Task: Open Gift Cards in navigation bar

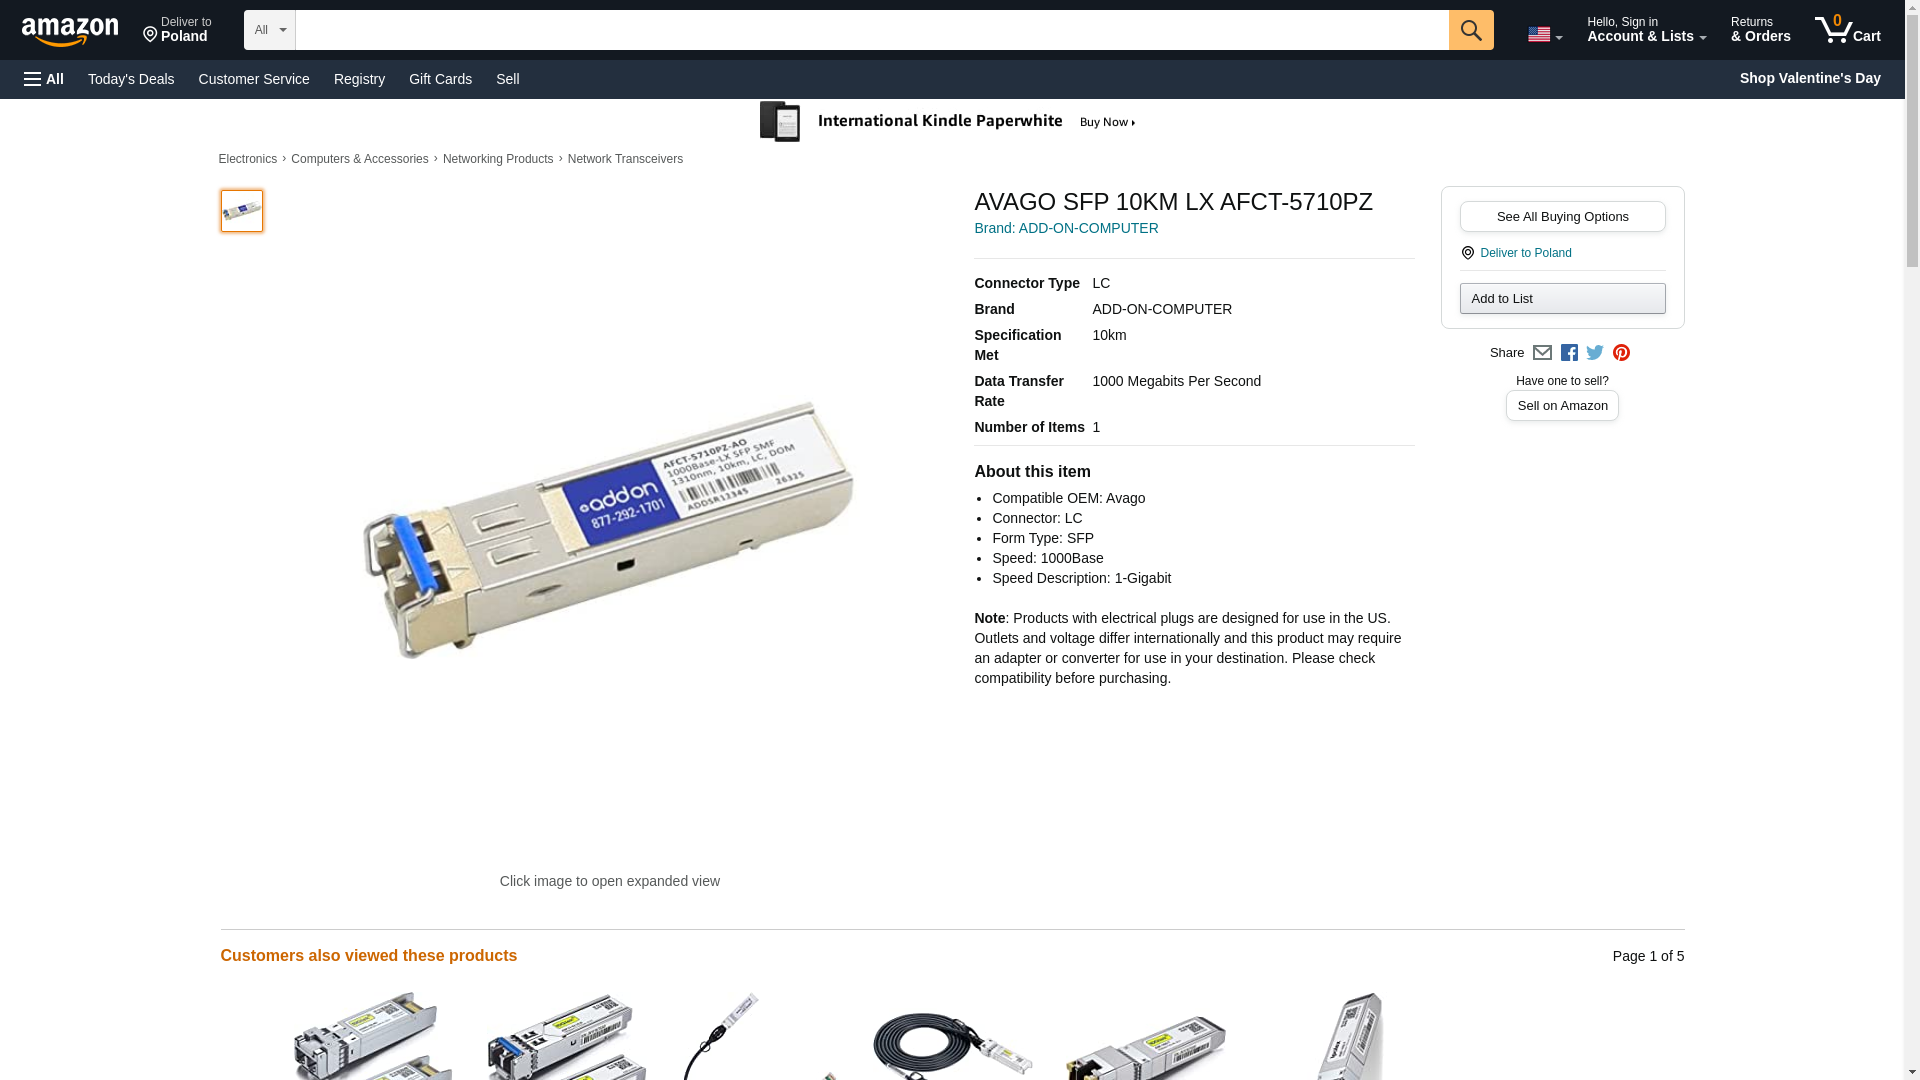Action: 440,79
